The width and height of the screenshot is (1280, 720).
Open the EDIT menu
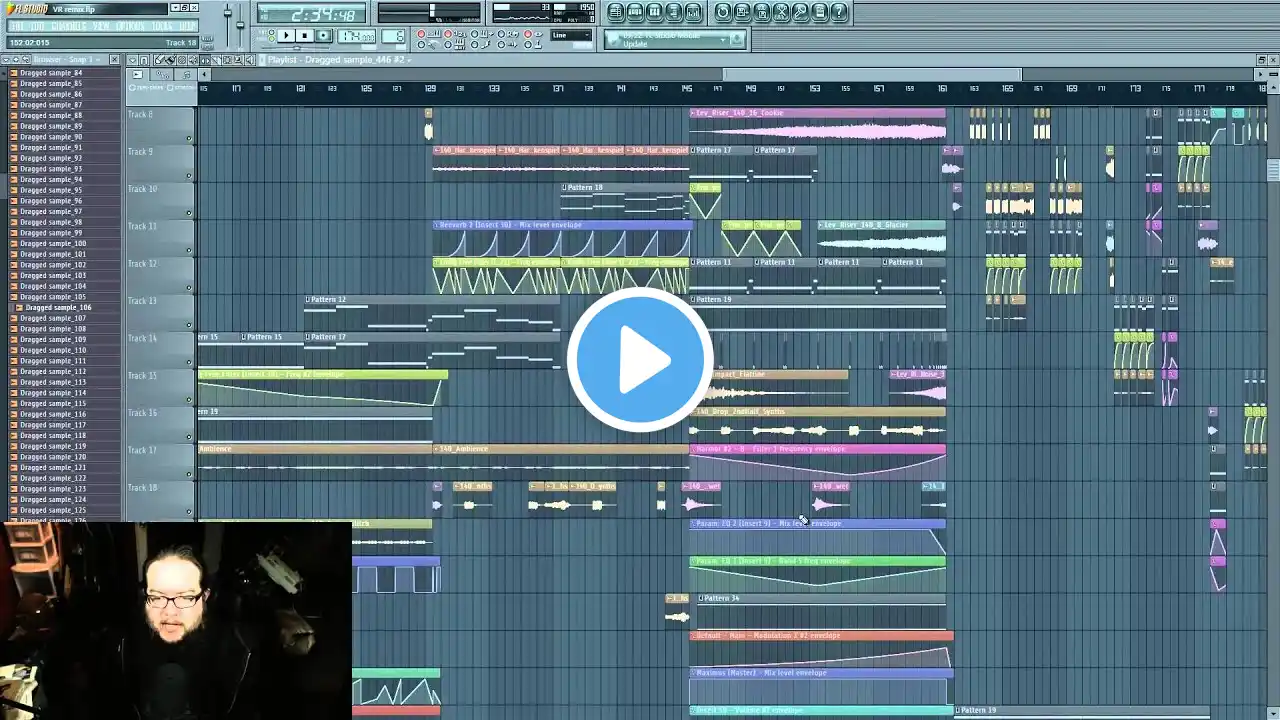(x=37, y=26)
